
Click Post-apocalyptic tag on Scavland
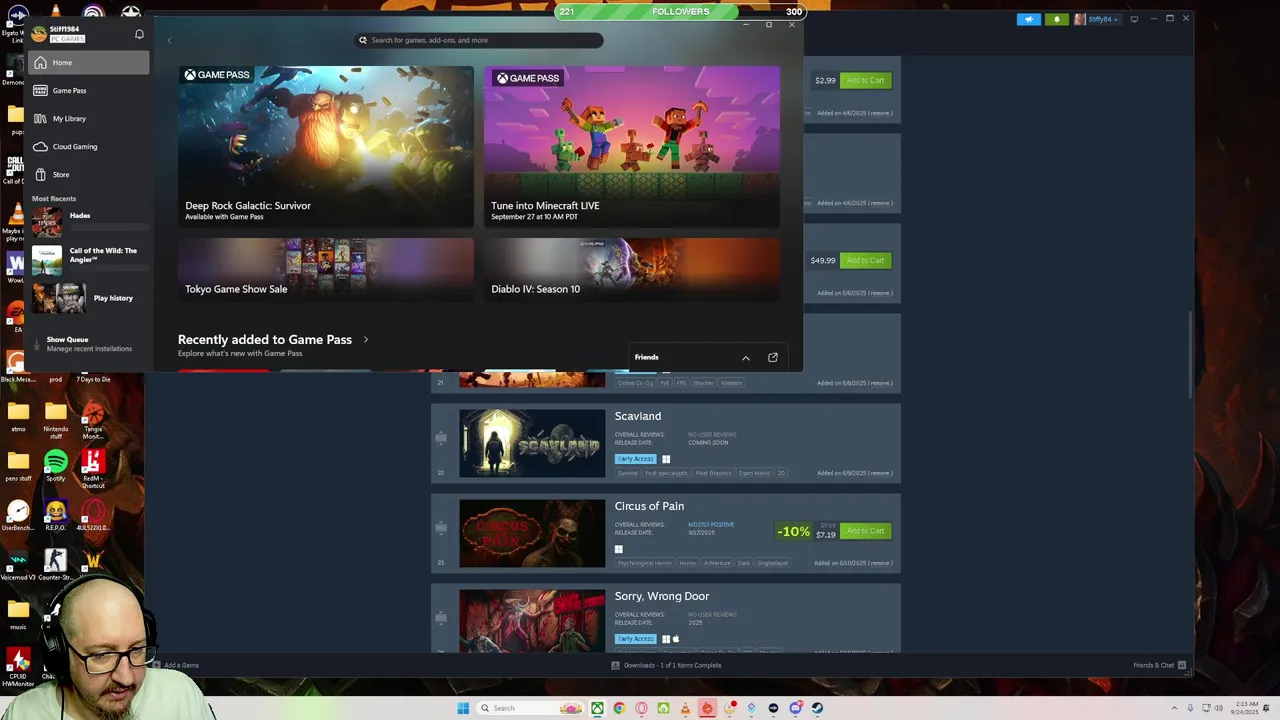(x=666, y=473)
